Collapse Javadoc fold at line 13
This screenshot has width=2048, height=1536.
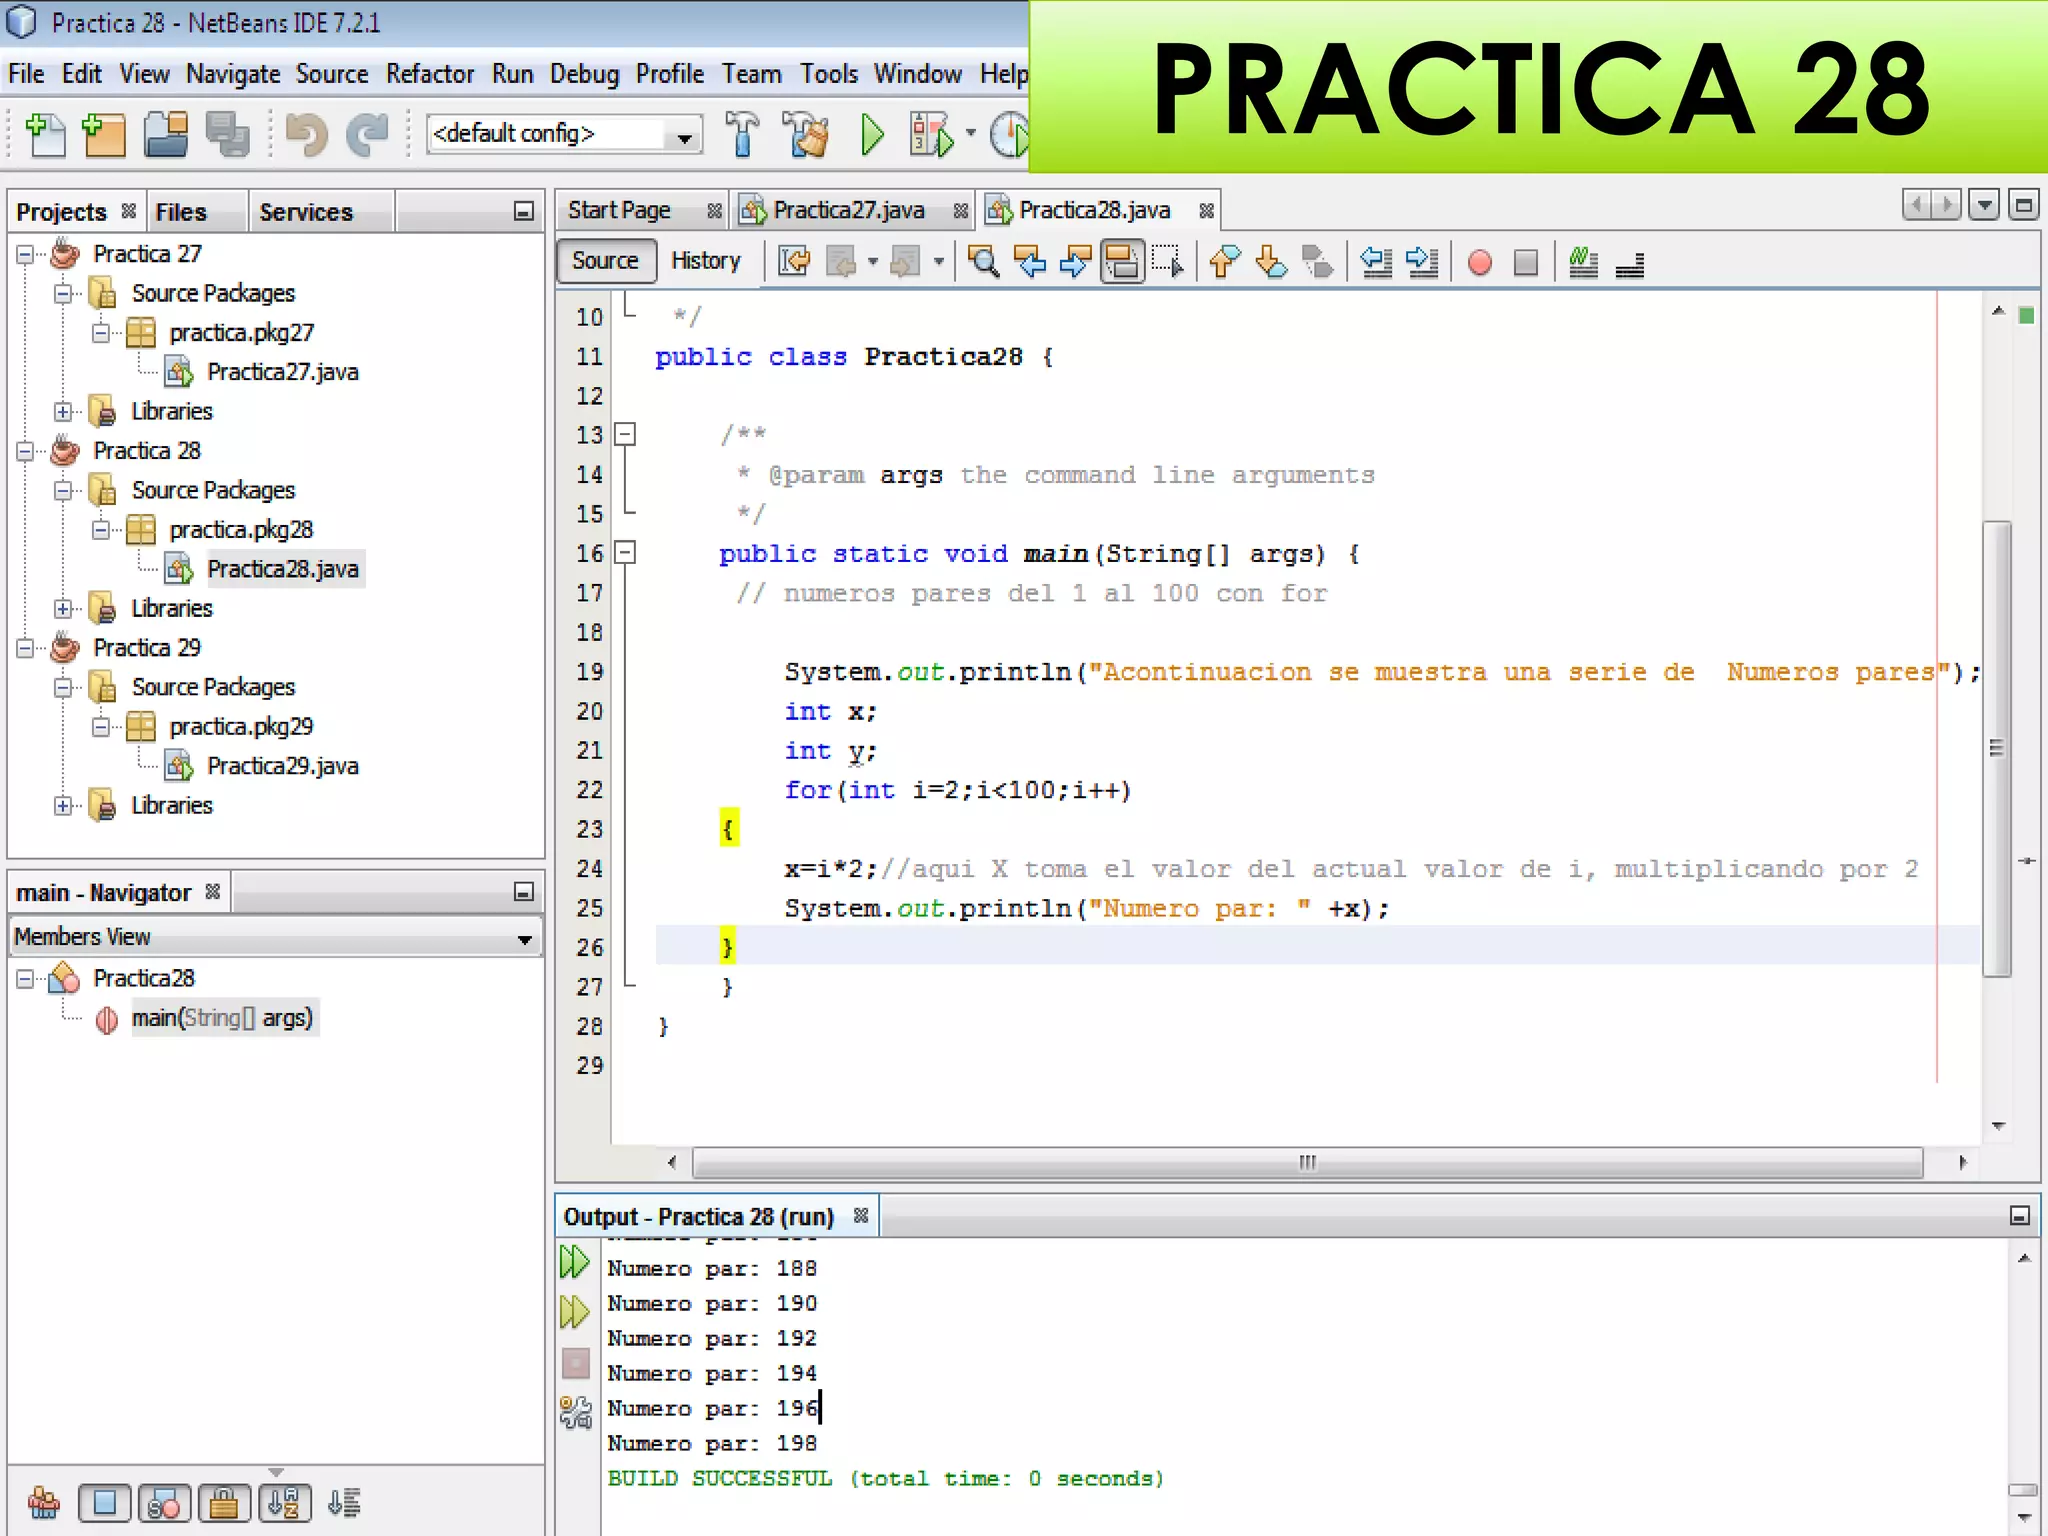coord(625,434)
